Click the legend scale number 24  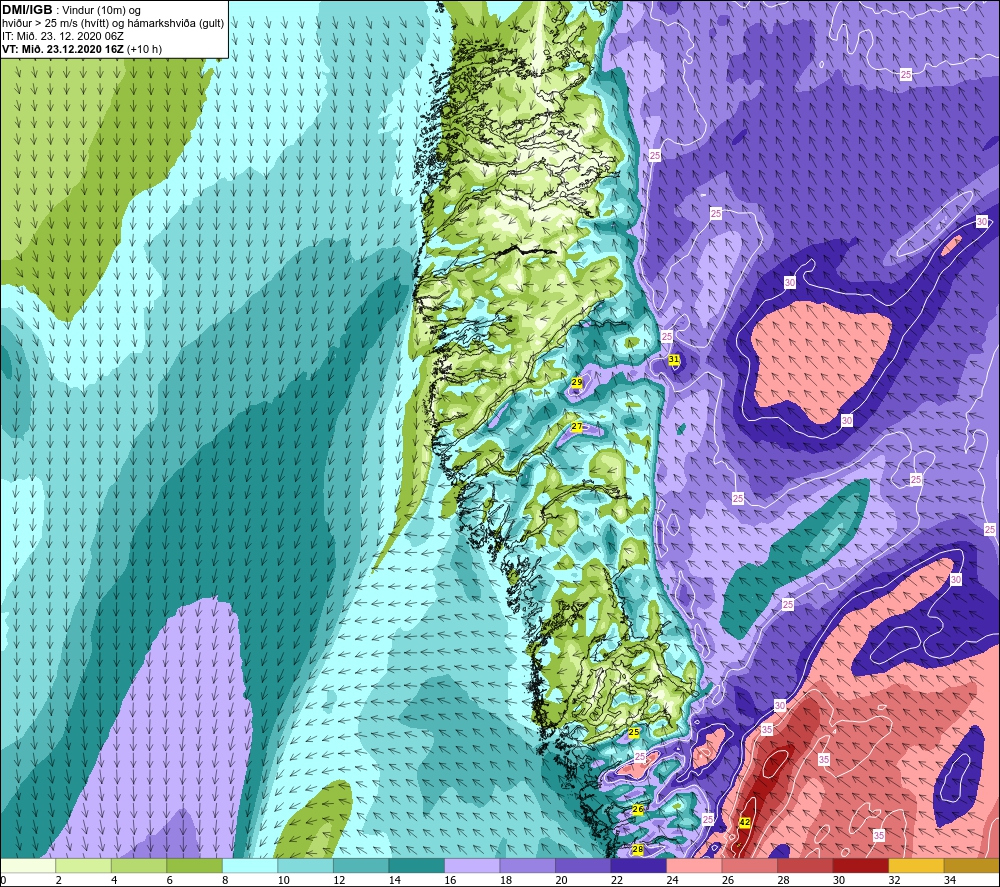tap(672, 880)
